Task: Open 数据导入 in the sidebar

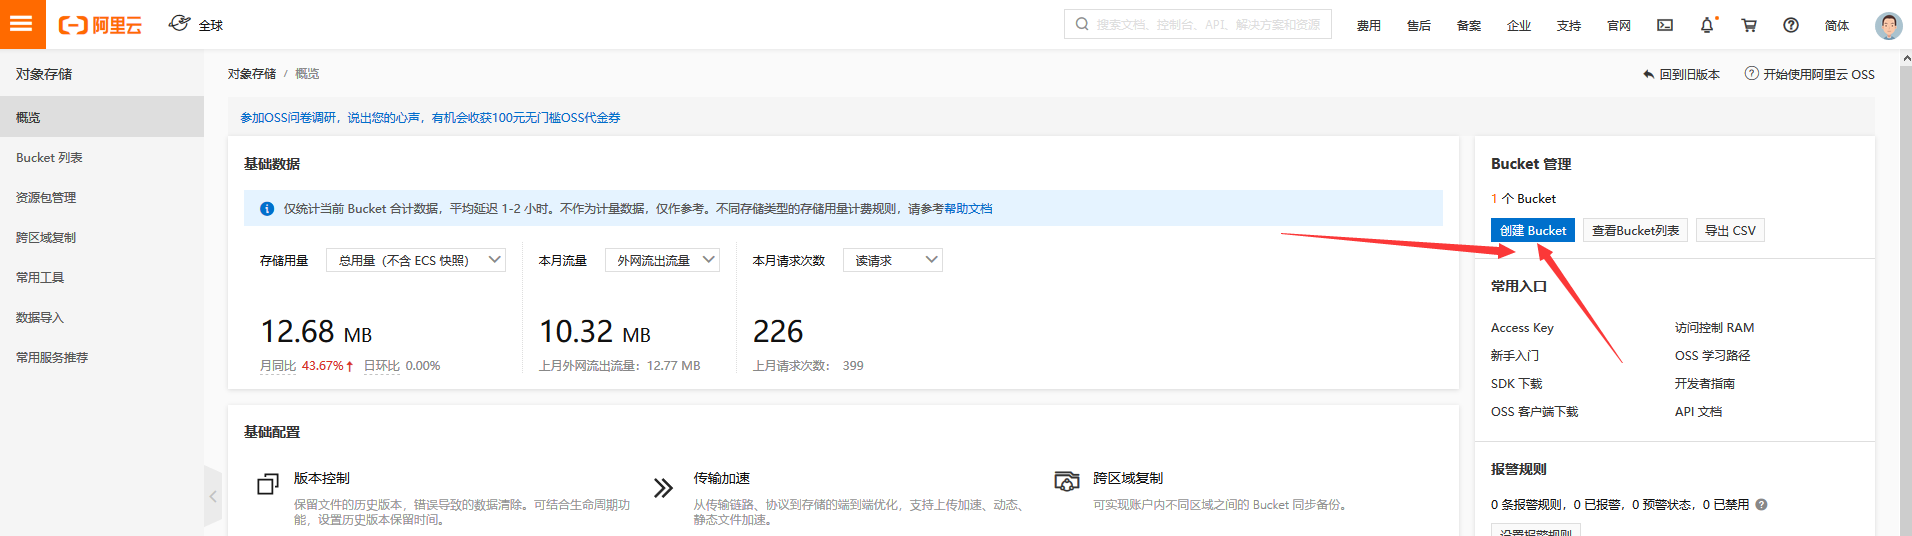Action: point(102,317)
